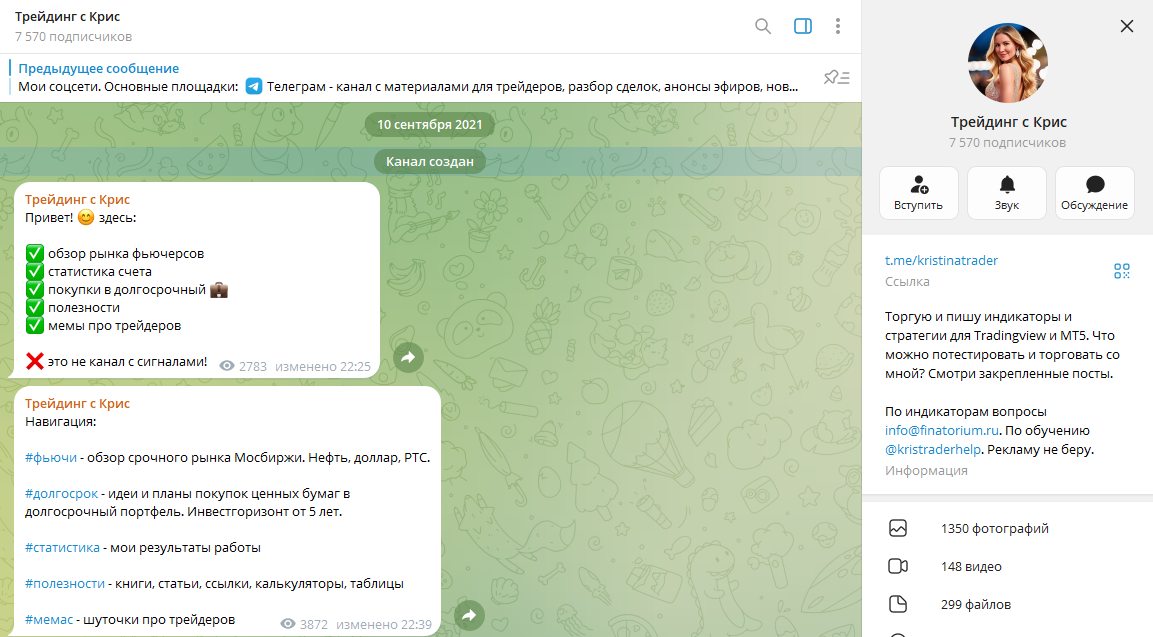
Task: Click the 'мемы про трейдеров' checklist line
Action: (x=103, y=326)
